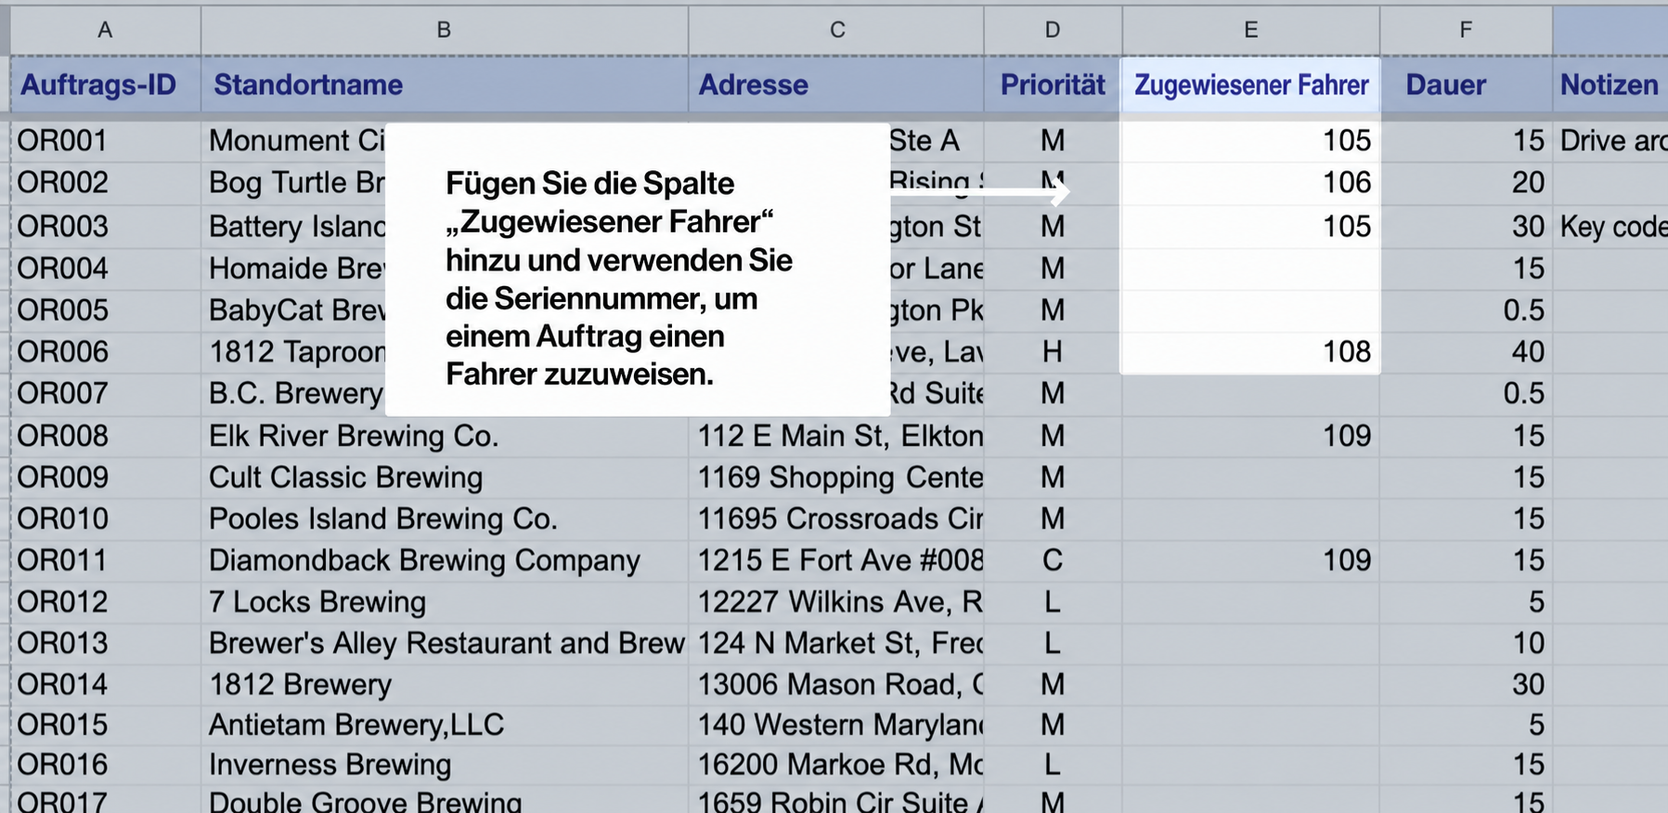Click the 7 Locks Brewing cell

(444, 602)
